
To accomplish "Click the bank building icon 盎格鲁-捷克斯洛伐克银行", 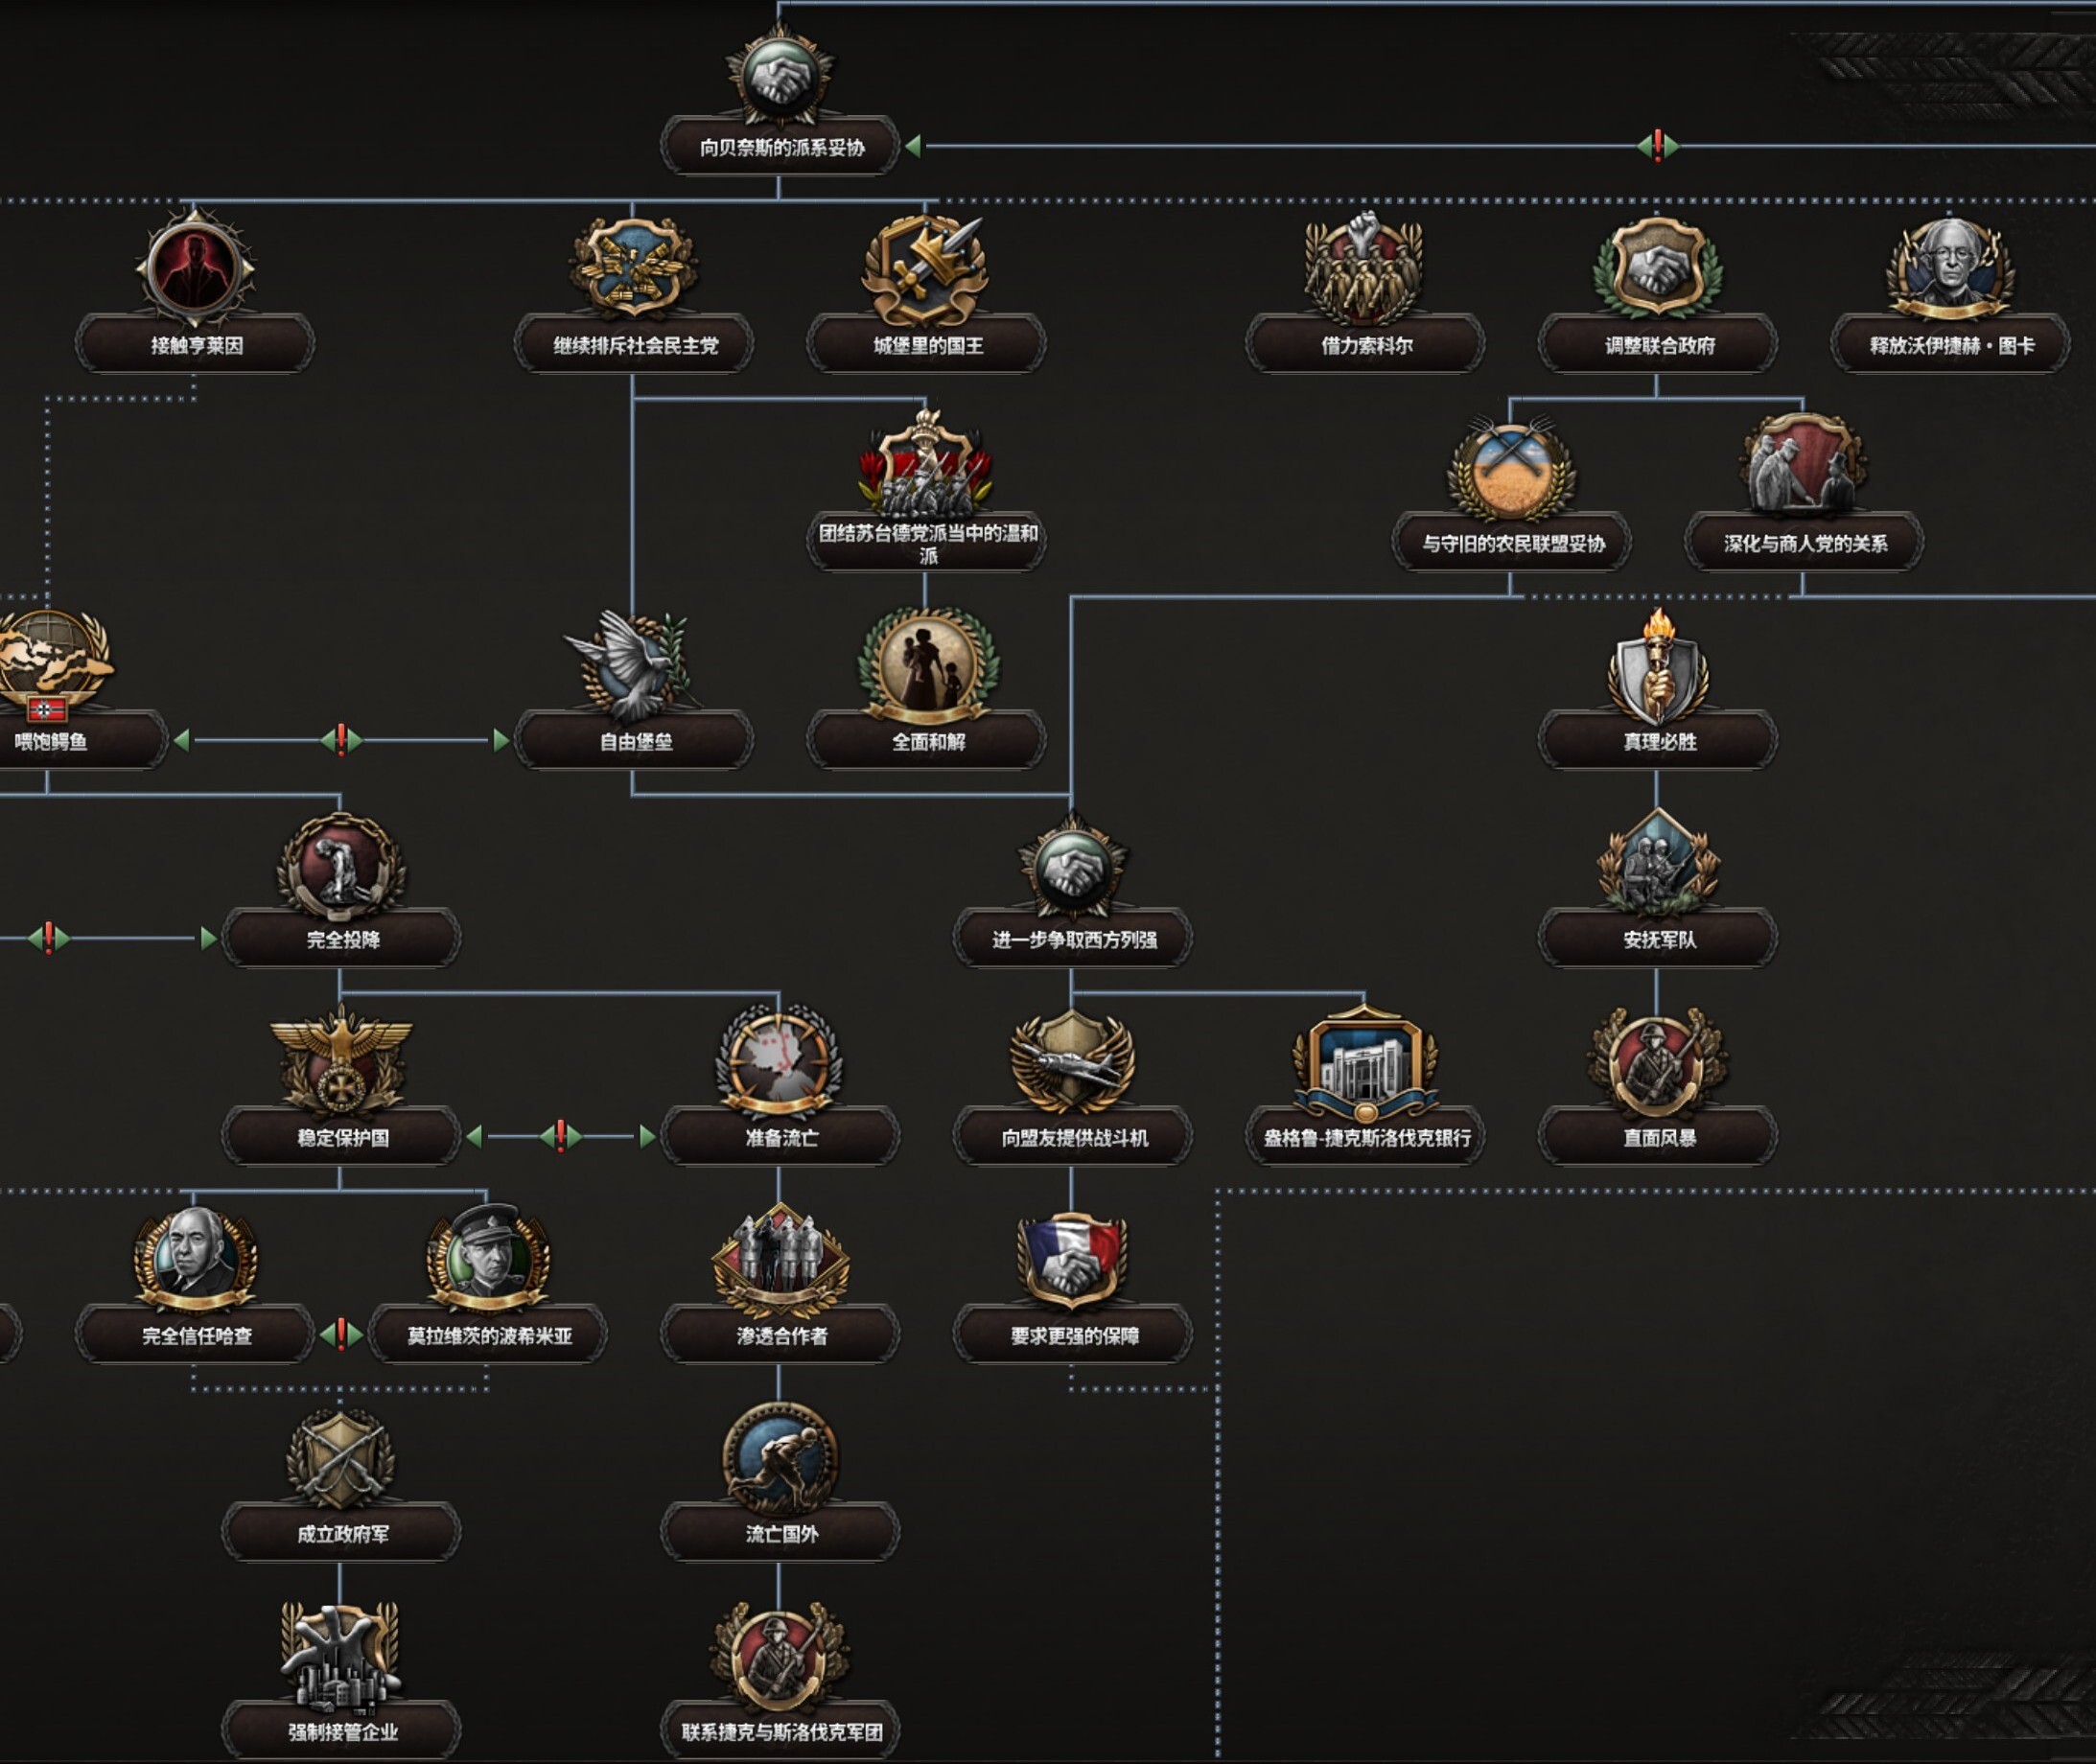I will click(x=1365, y=1064).
